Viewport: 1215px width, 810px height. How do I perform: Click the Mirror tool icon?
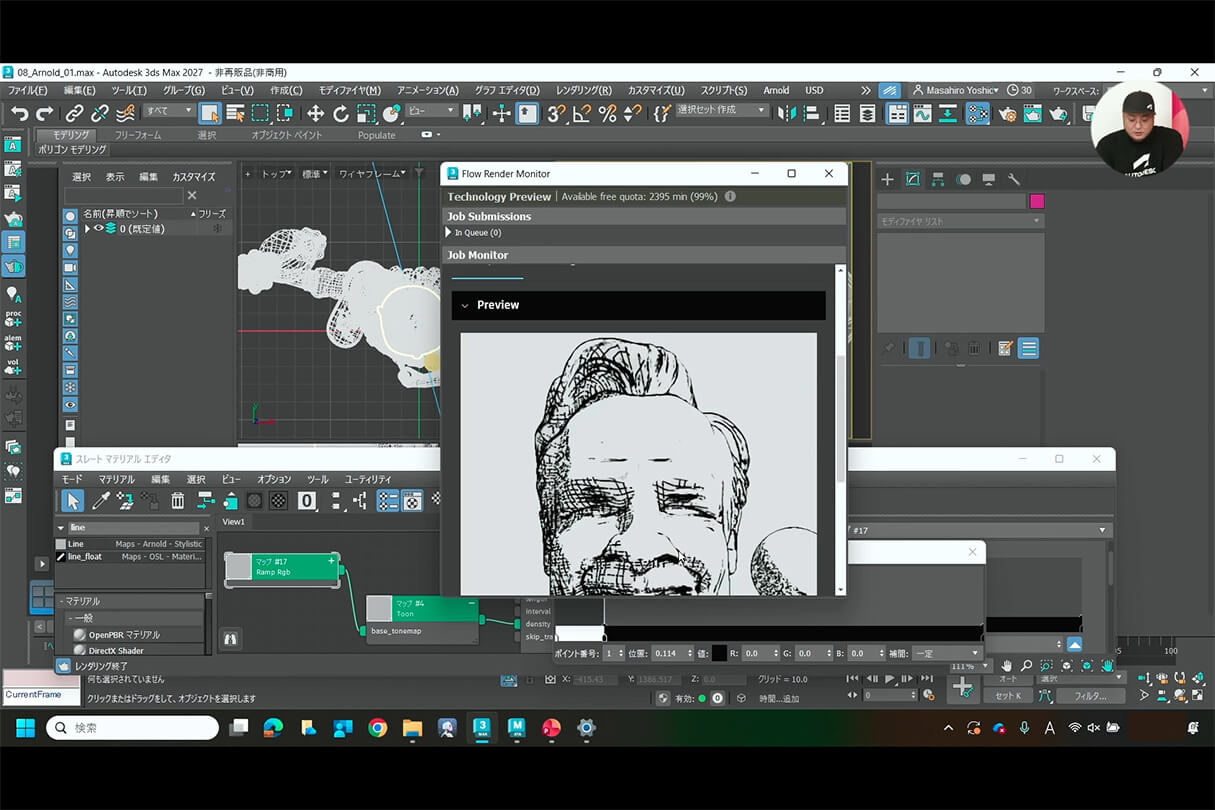pyautogui.click(x=787, y=113)
